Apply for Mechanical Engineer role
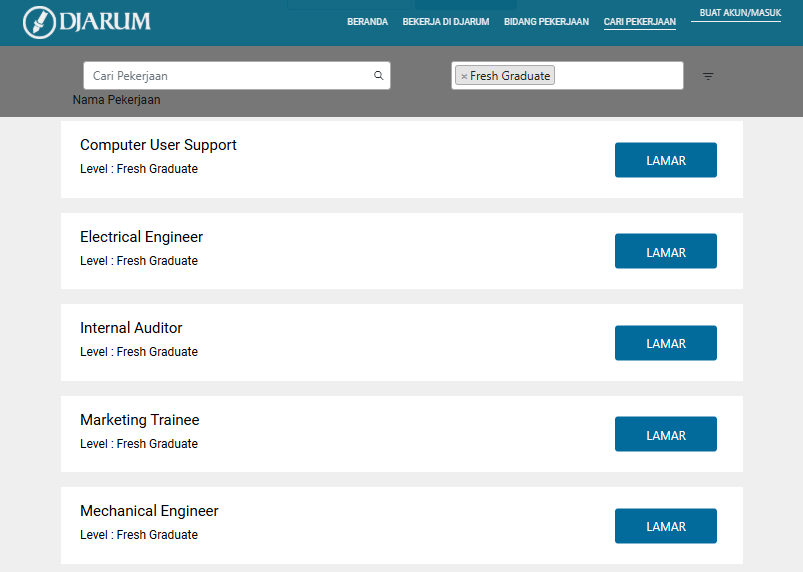The height and width of the screenshot is (572, 803). click(665, 526)
